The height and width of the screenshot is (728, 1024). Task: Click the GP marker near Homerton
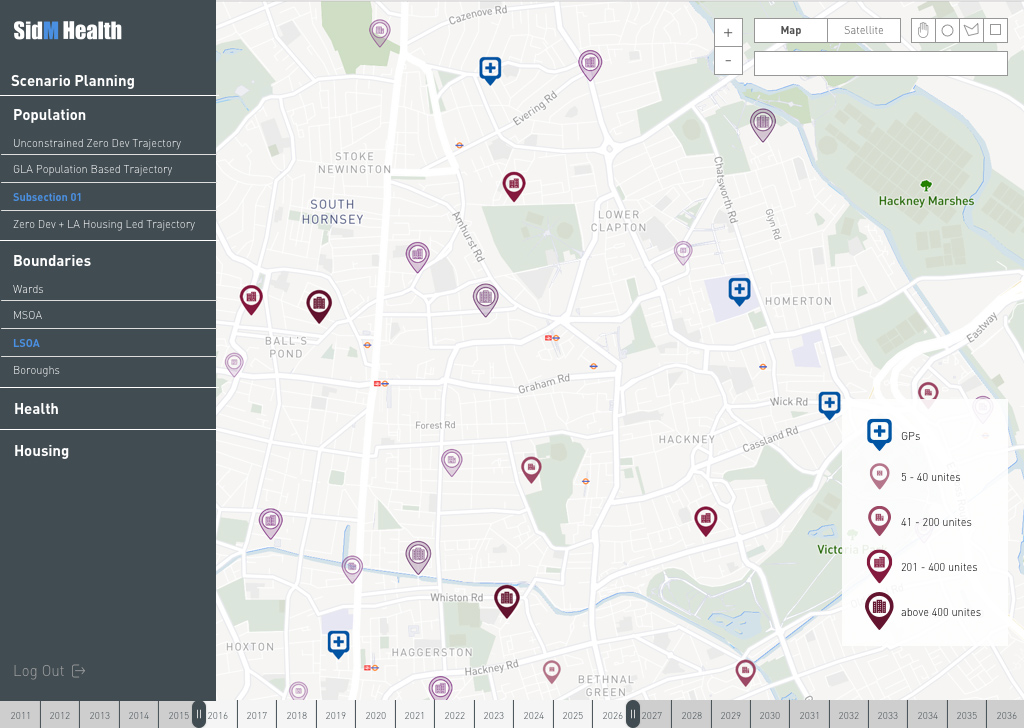tap(739, 291)
